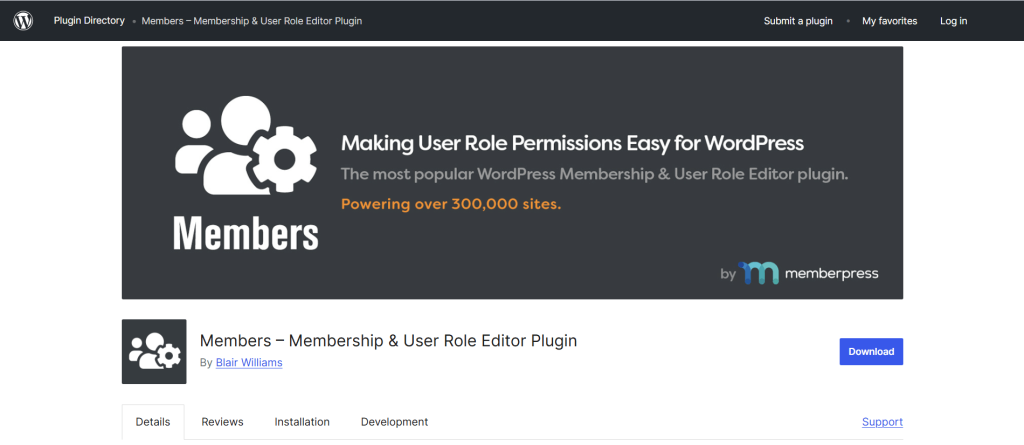Image resolution: width=1024 pixels, height=445 pixels.
Task: Open the Plugin Directory link
Action: [x=89, y=21]
